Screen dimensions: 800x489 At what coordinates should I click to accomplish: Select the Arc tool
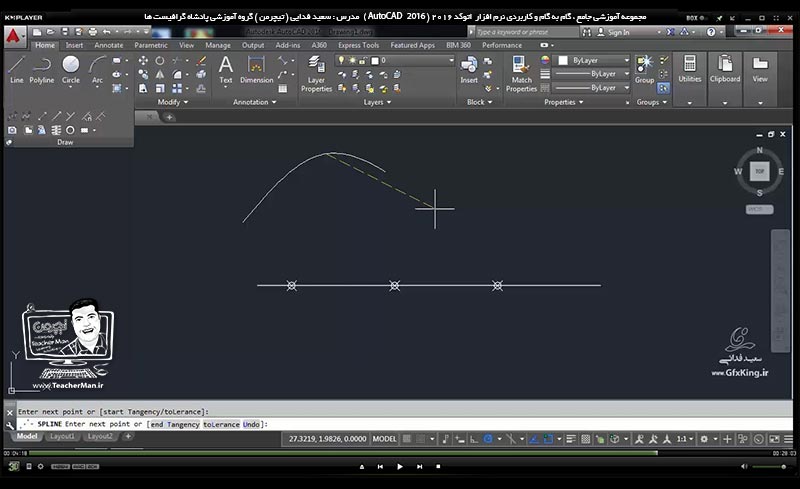point(97,70)
